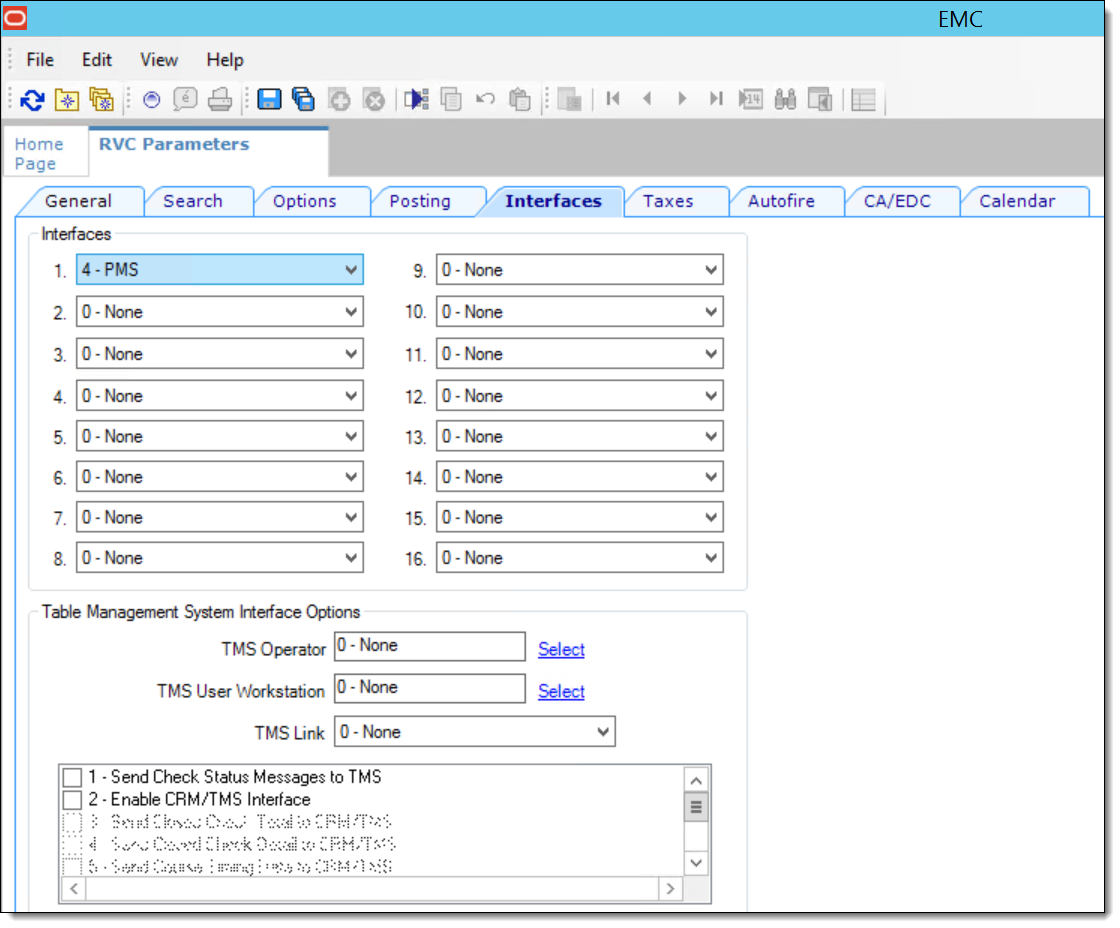Open the Help menu

point(225,60)
